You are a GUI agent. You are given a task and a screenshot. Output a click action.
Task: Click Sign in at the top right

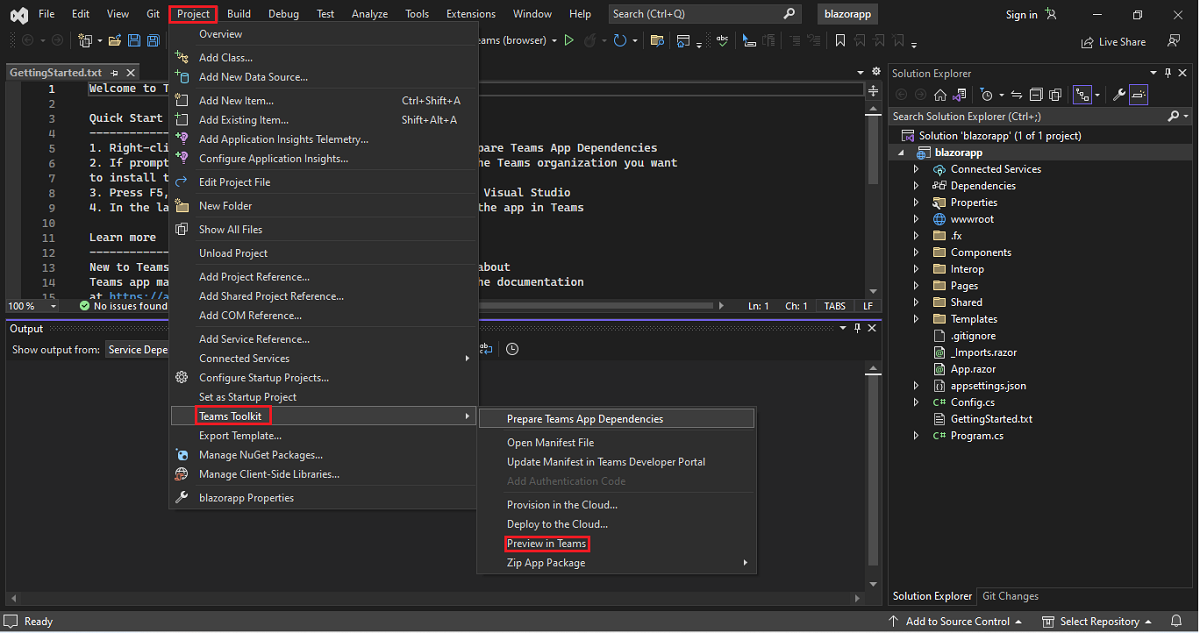coord(1021,14)
